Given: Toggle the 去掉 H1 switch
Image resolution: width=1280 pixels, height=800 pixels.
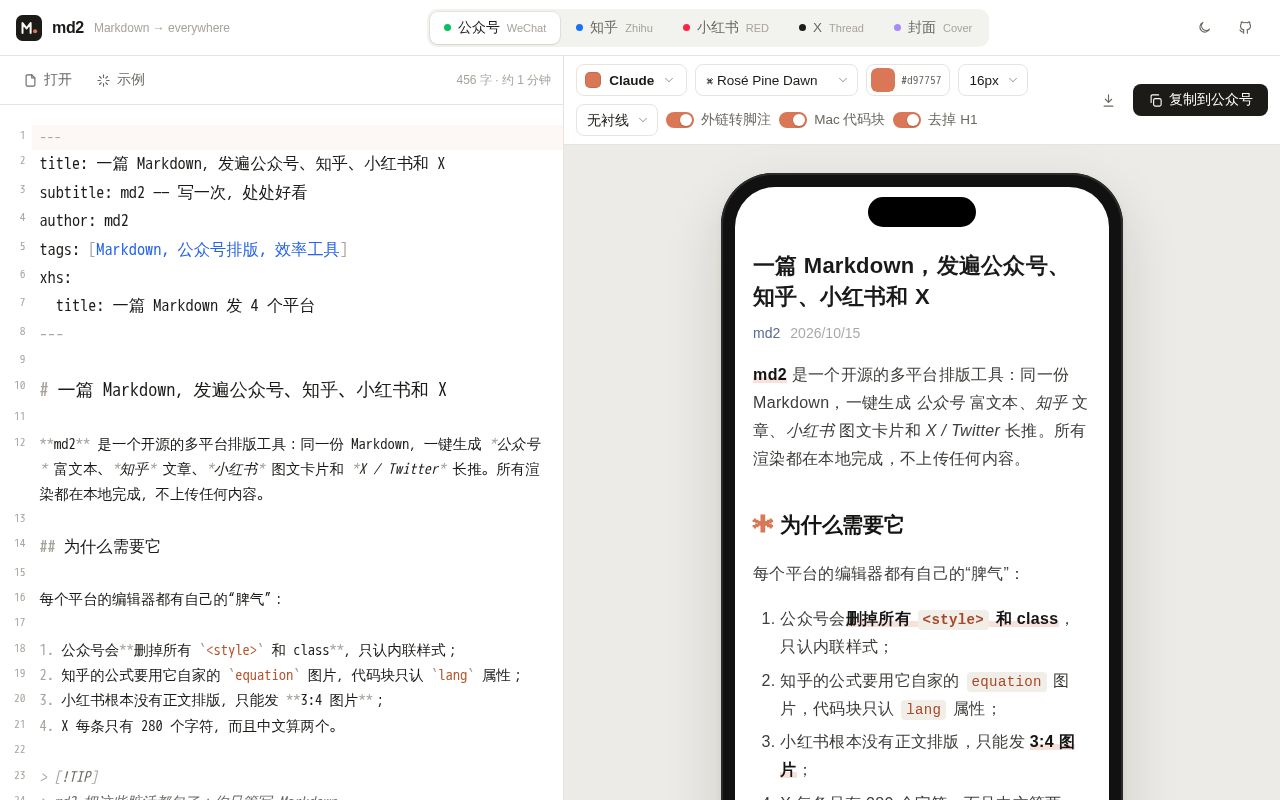Looking at the screenshot, I should [907, 120].
